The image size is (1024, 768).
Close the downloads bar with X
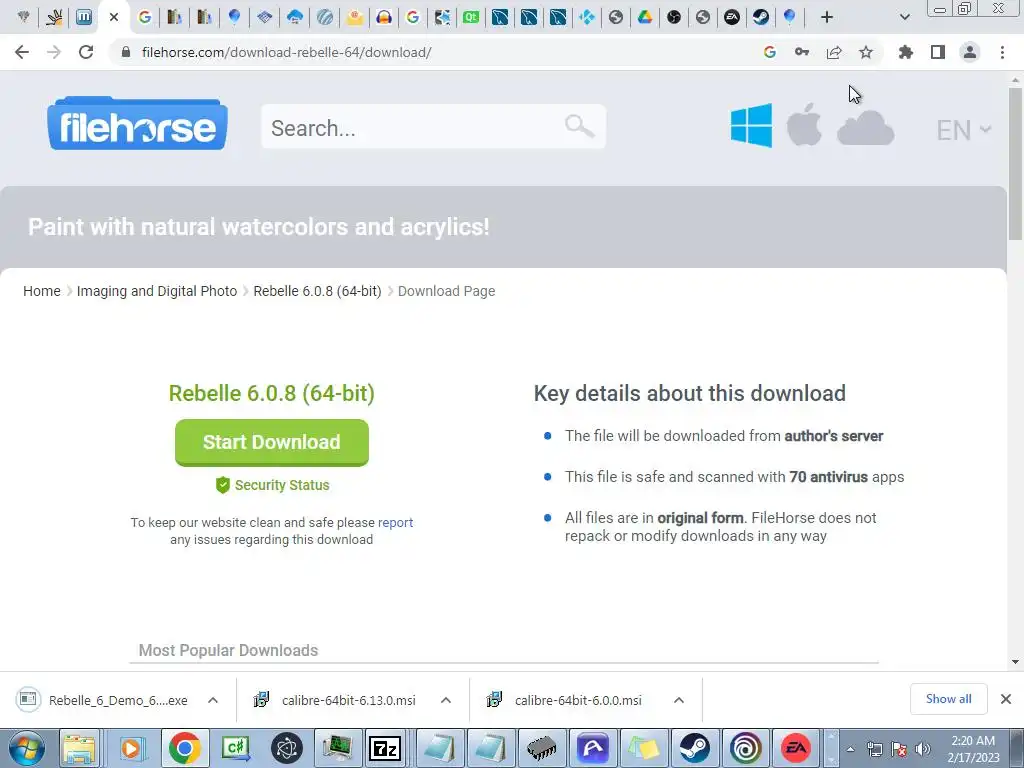1006,699
